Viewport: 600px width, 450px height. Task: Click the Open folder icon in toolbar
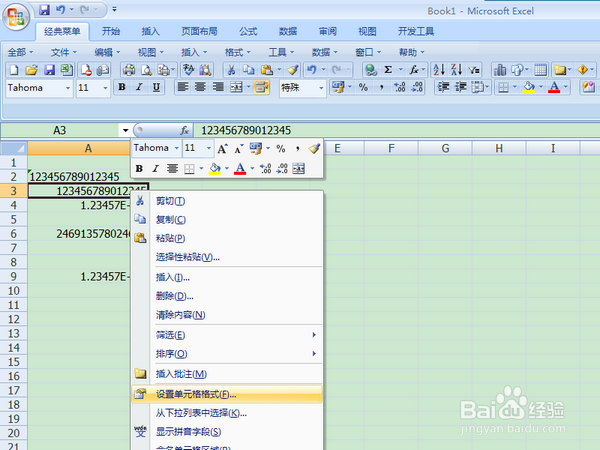pyautogui.click(x=31, y=70)
